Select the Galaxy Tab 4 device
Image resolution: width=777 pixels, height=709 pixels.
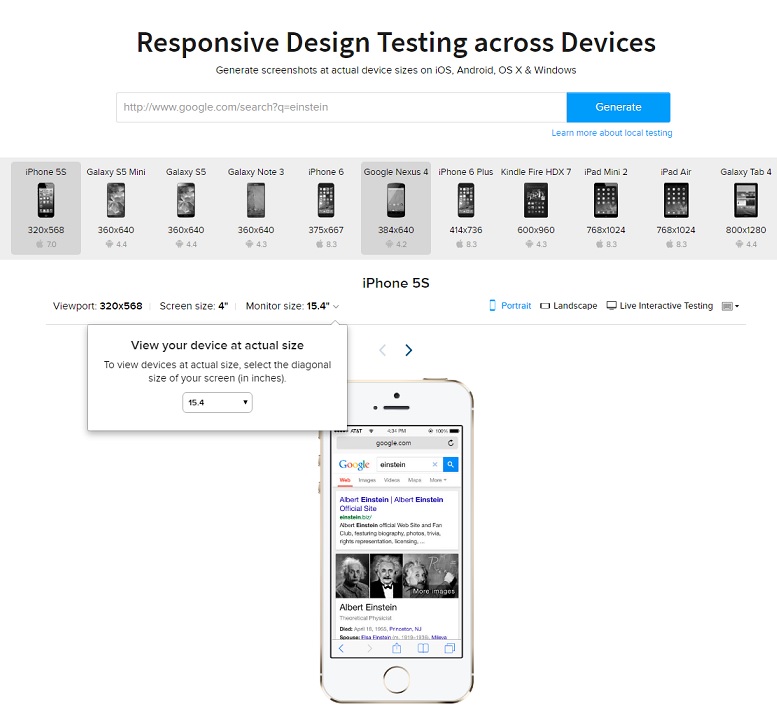coord(746,208)
